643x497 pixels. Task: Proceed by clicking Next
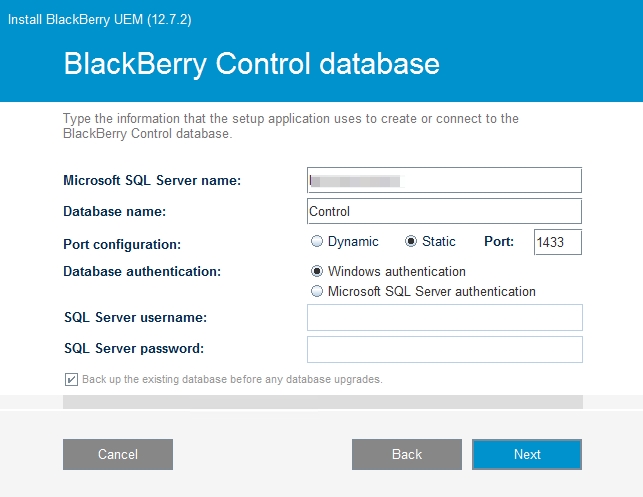(x=526, y=454)
